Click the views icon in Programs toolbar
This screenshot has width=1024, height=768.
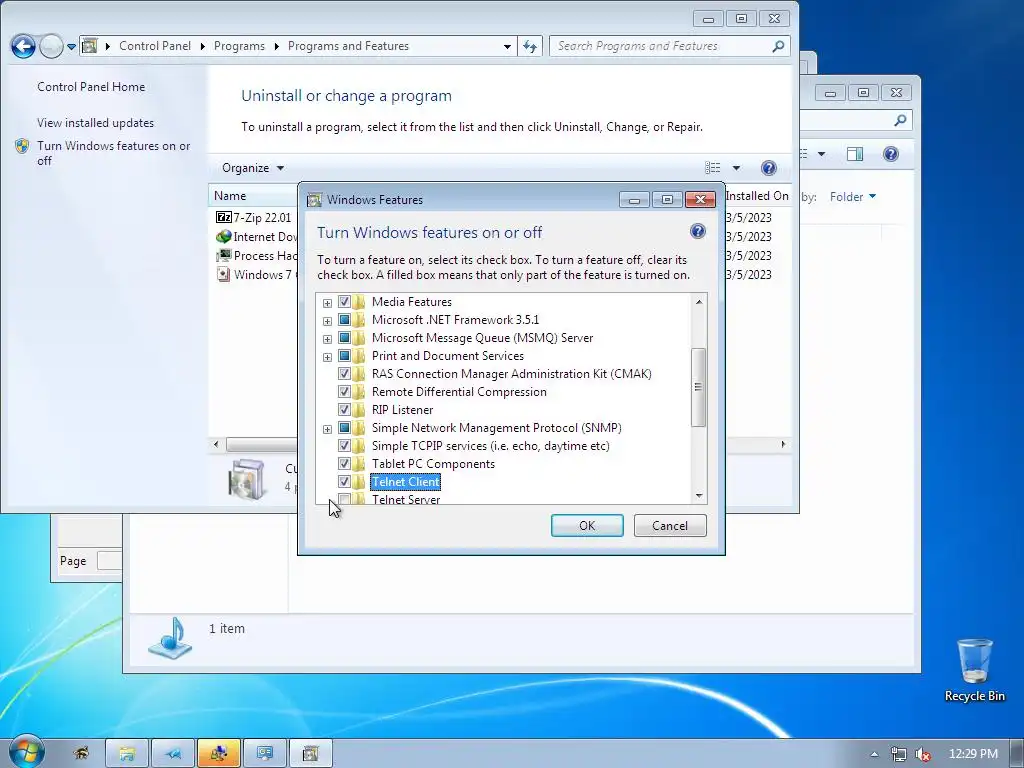(712, 168)
